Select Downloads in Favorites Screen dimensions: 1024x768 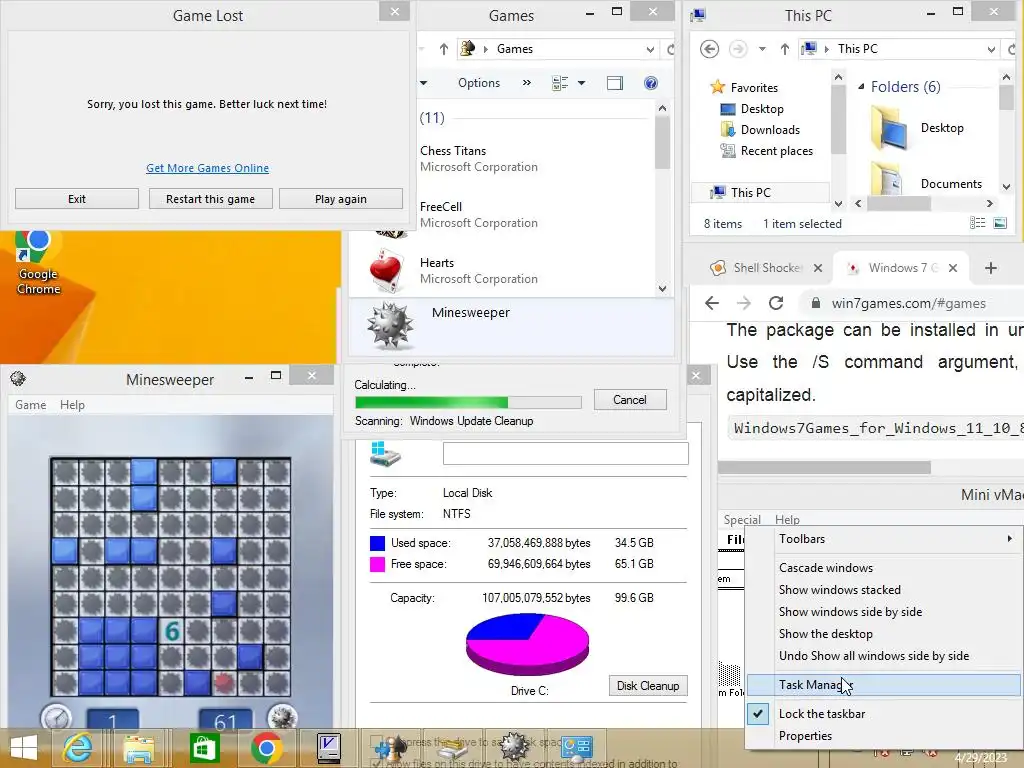(770, 130)
